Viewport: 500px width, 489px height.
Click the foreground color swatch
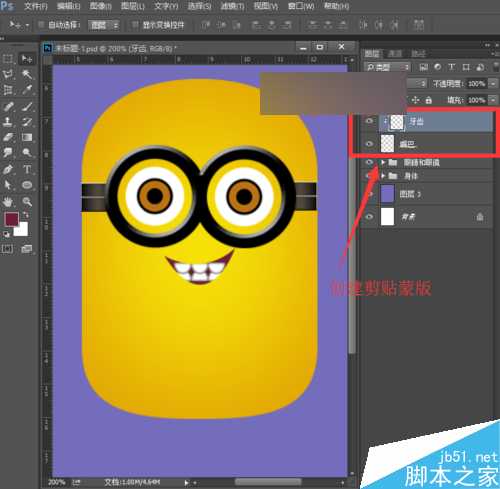coord(11,219)
